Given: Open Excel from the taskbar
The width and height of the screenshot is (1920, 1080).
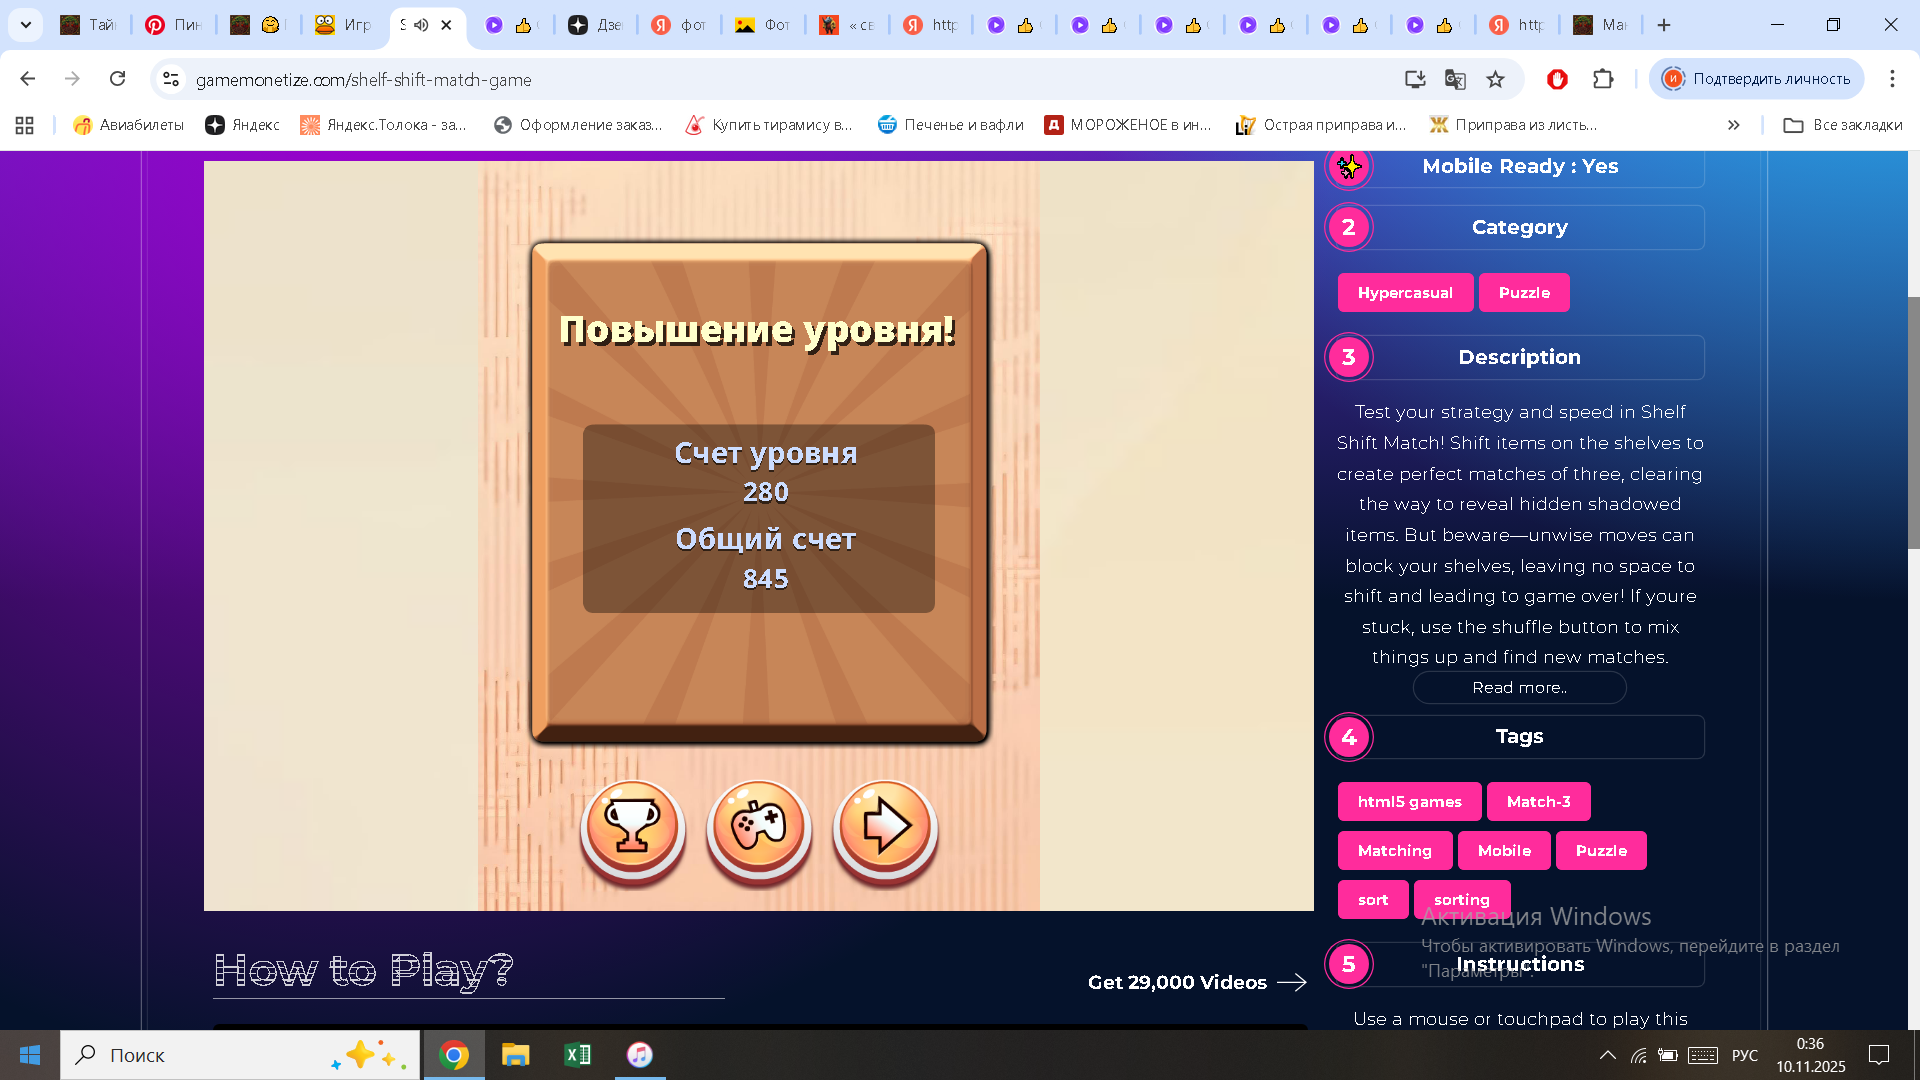Looking at the screenshot, I should click(x=577, y=1055).
